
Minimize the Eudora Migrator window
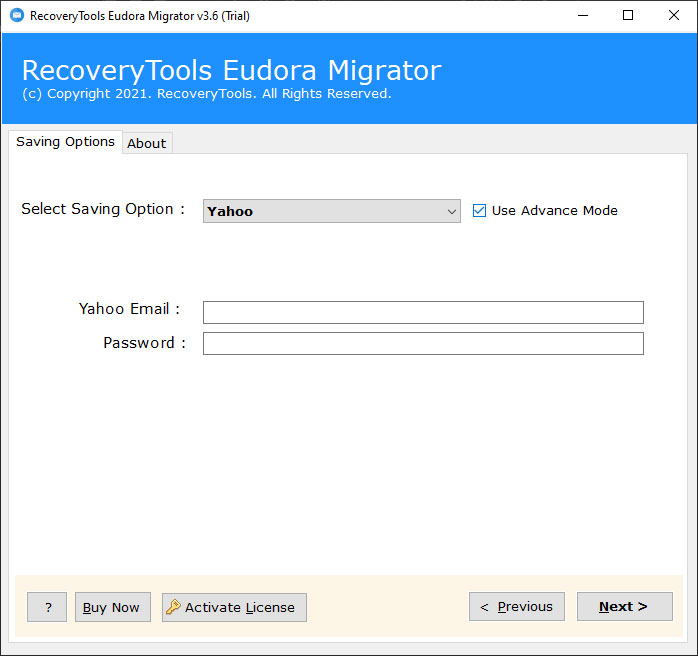(583, 16)
